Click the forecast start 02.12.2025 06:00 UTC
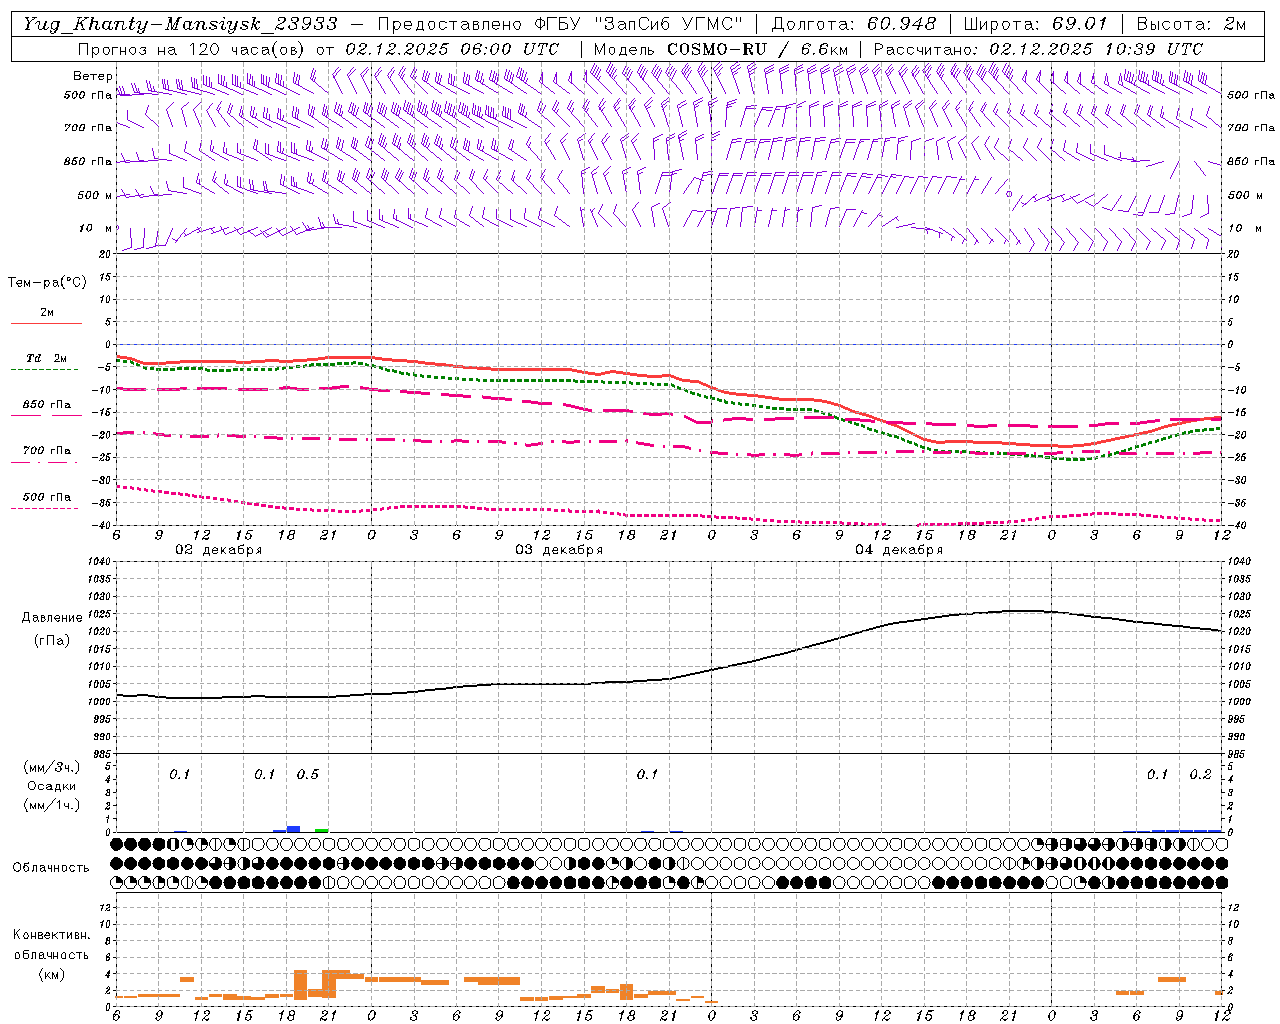The width and height of the screenshot is (1280, 1024). click(x=453, y=48)
